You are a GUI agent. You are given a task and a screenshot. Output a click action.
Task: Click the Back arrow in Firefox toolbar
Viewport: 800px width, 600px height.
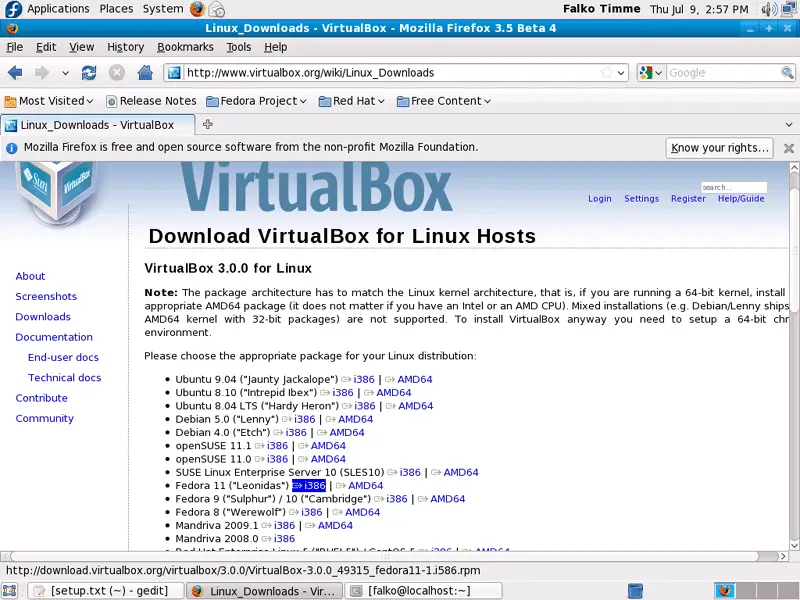(15, 73)
